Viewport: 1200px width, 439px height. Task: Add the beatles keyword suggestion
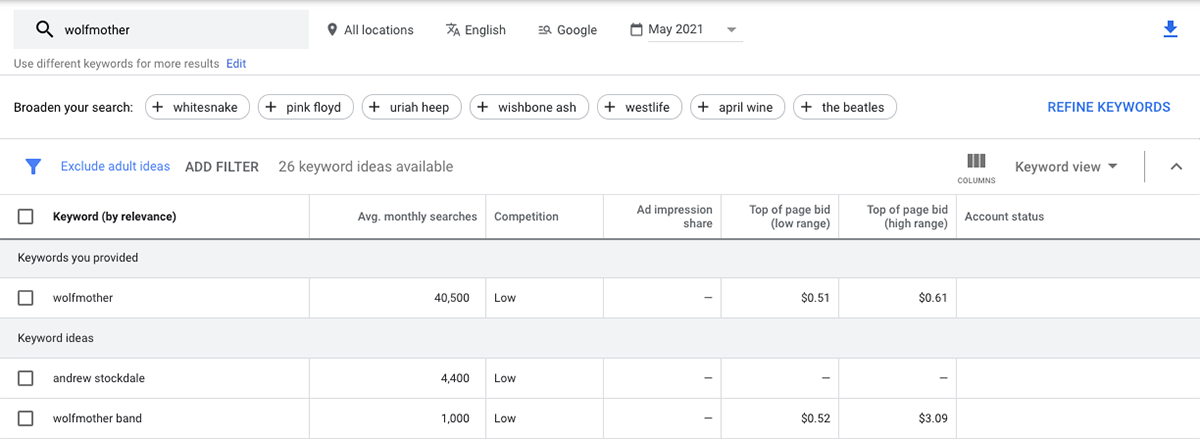(845, 107)
